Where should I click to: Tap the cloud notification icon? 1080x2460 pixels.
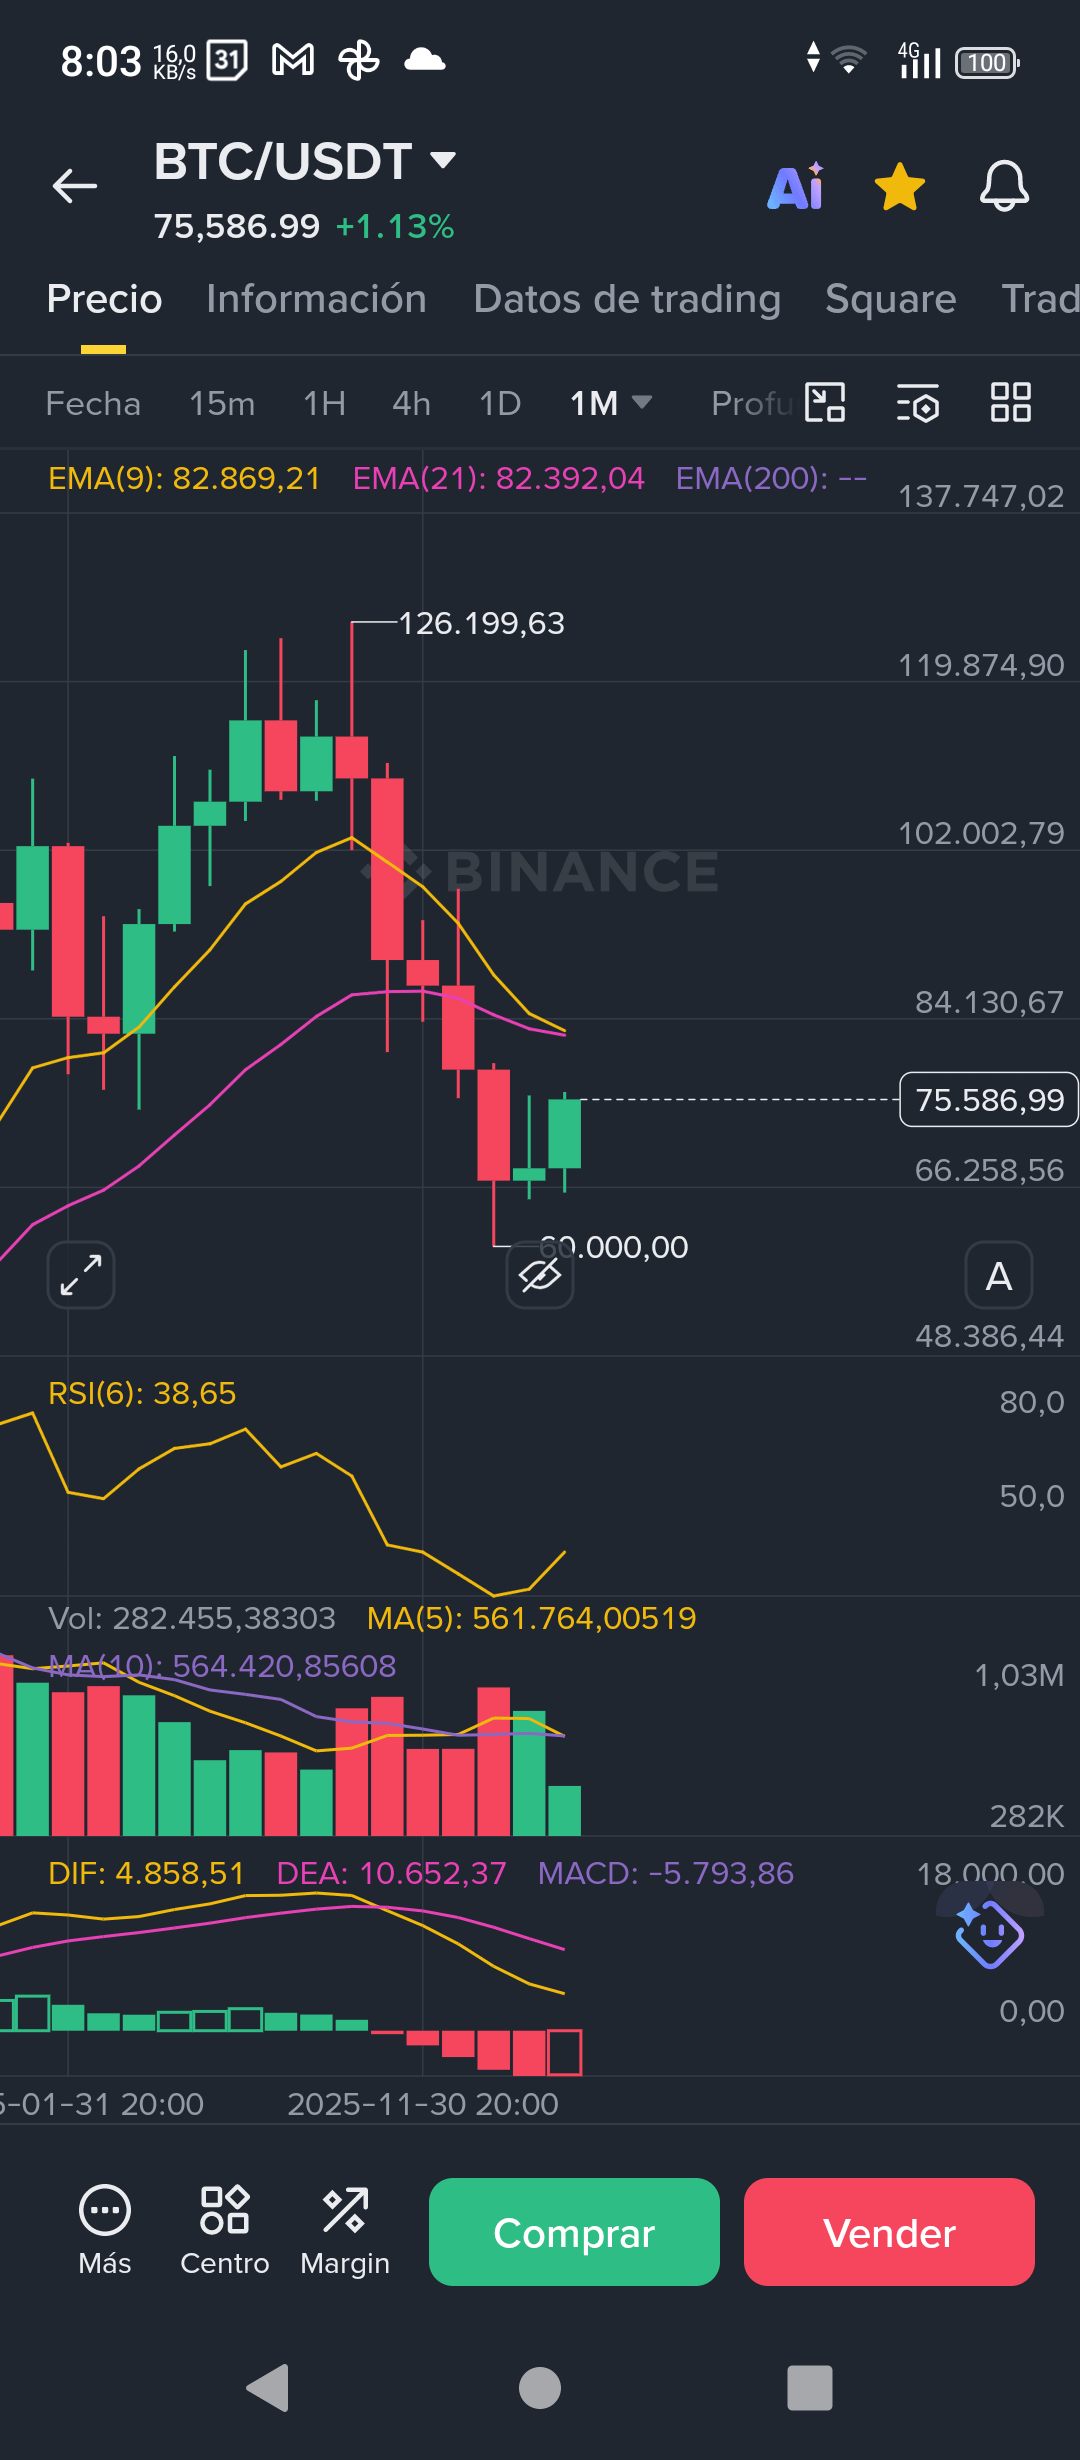[x=425, y=61]
